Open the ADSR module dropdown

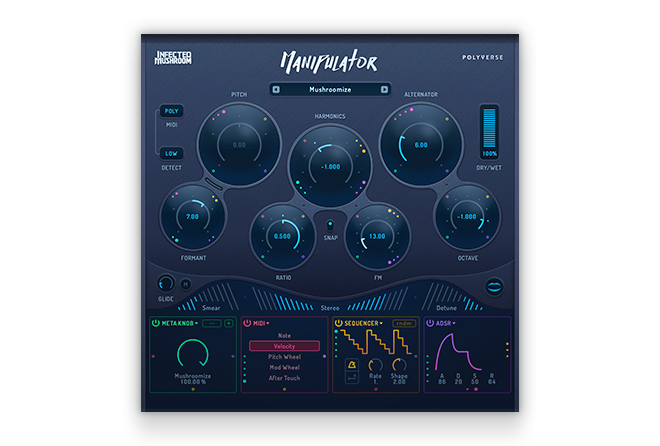(445, 323)
